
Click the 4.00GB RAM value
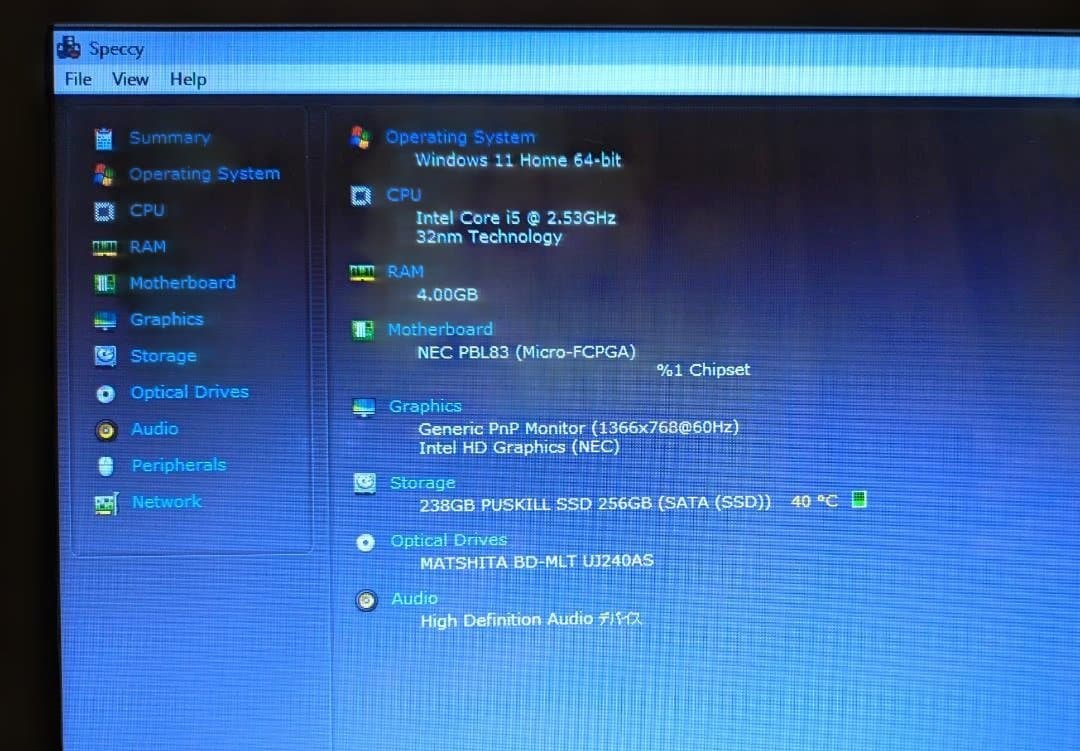447,295
